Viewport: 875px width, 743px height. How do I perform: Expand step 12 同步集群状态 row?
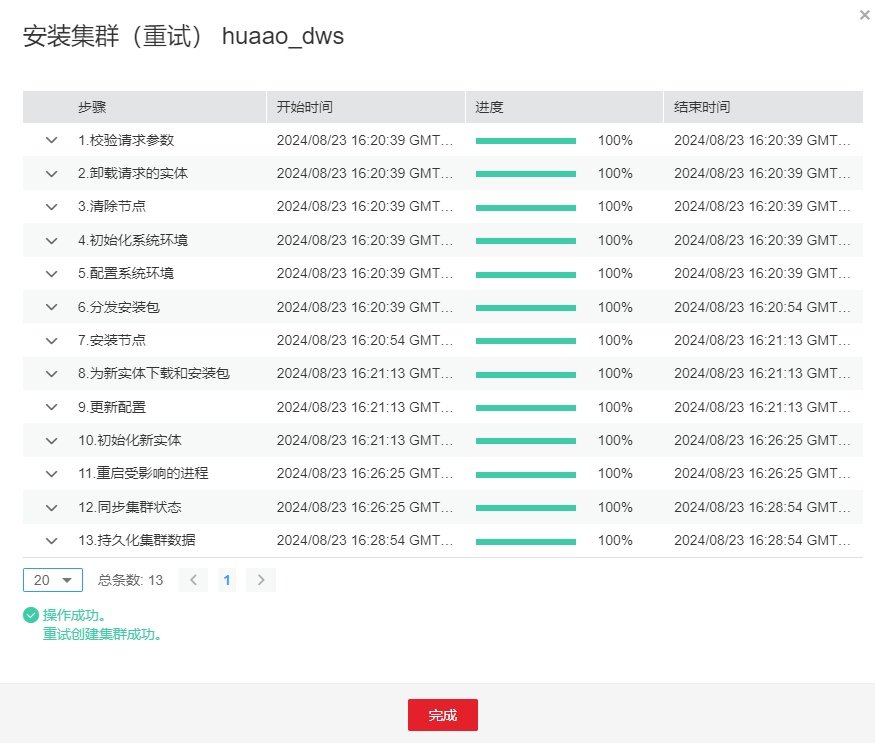pos(51,507)
